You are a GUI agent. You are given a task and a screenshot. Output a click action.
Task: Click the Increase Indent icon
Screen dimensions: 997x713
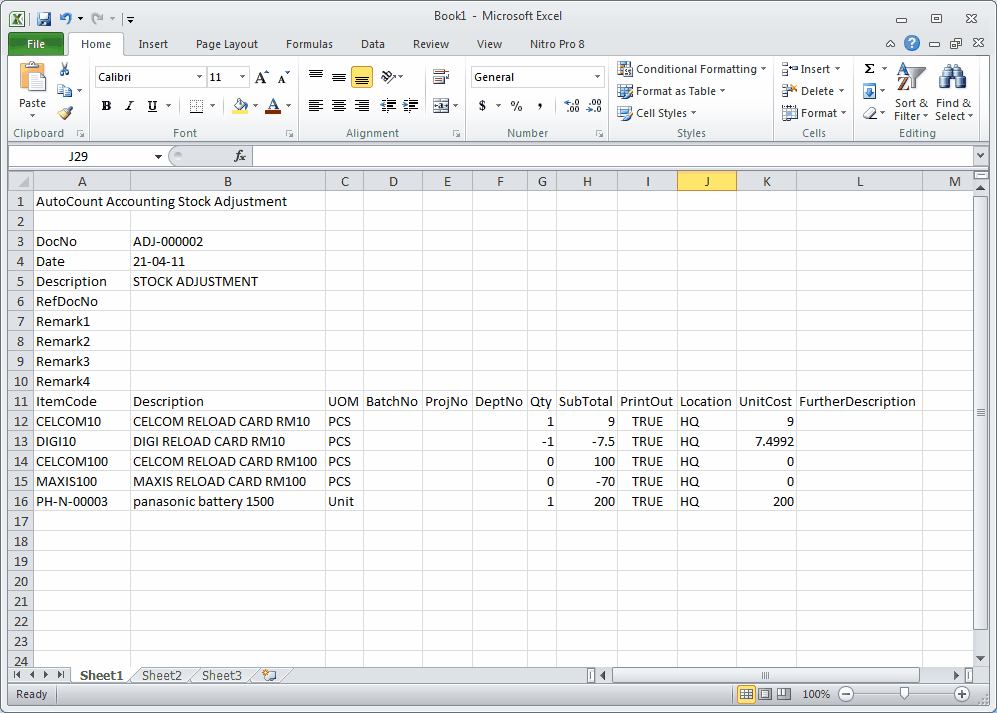click(x=411, y=106)
